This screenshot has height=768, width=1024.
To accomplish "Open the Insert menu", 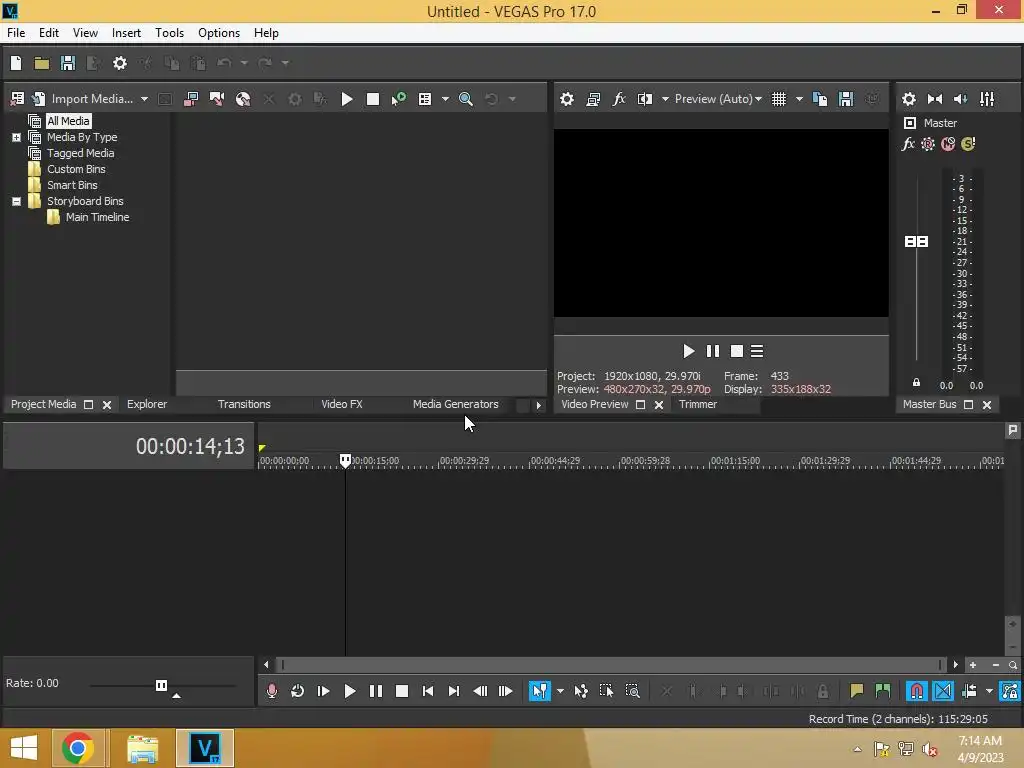I will [x=126, y=33].
